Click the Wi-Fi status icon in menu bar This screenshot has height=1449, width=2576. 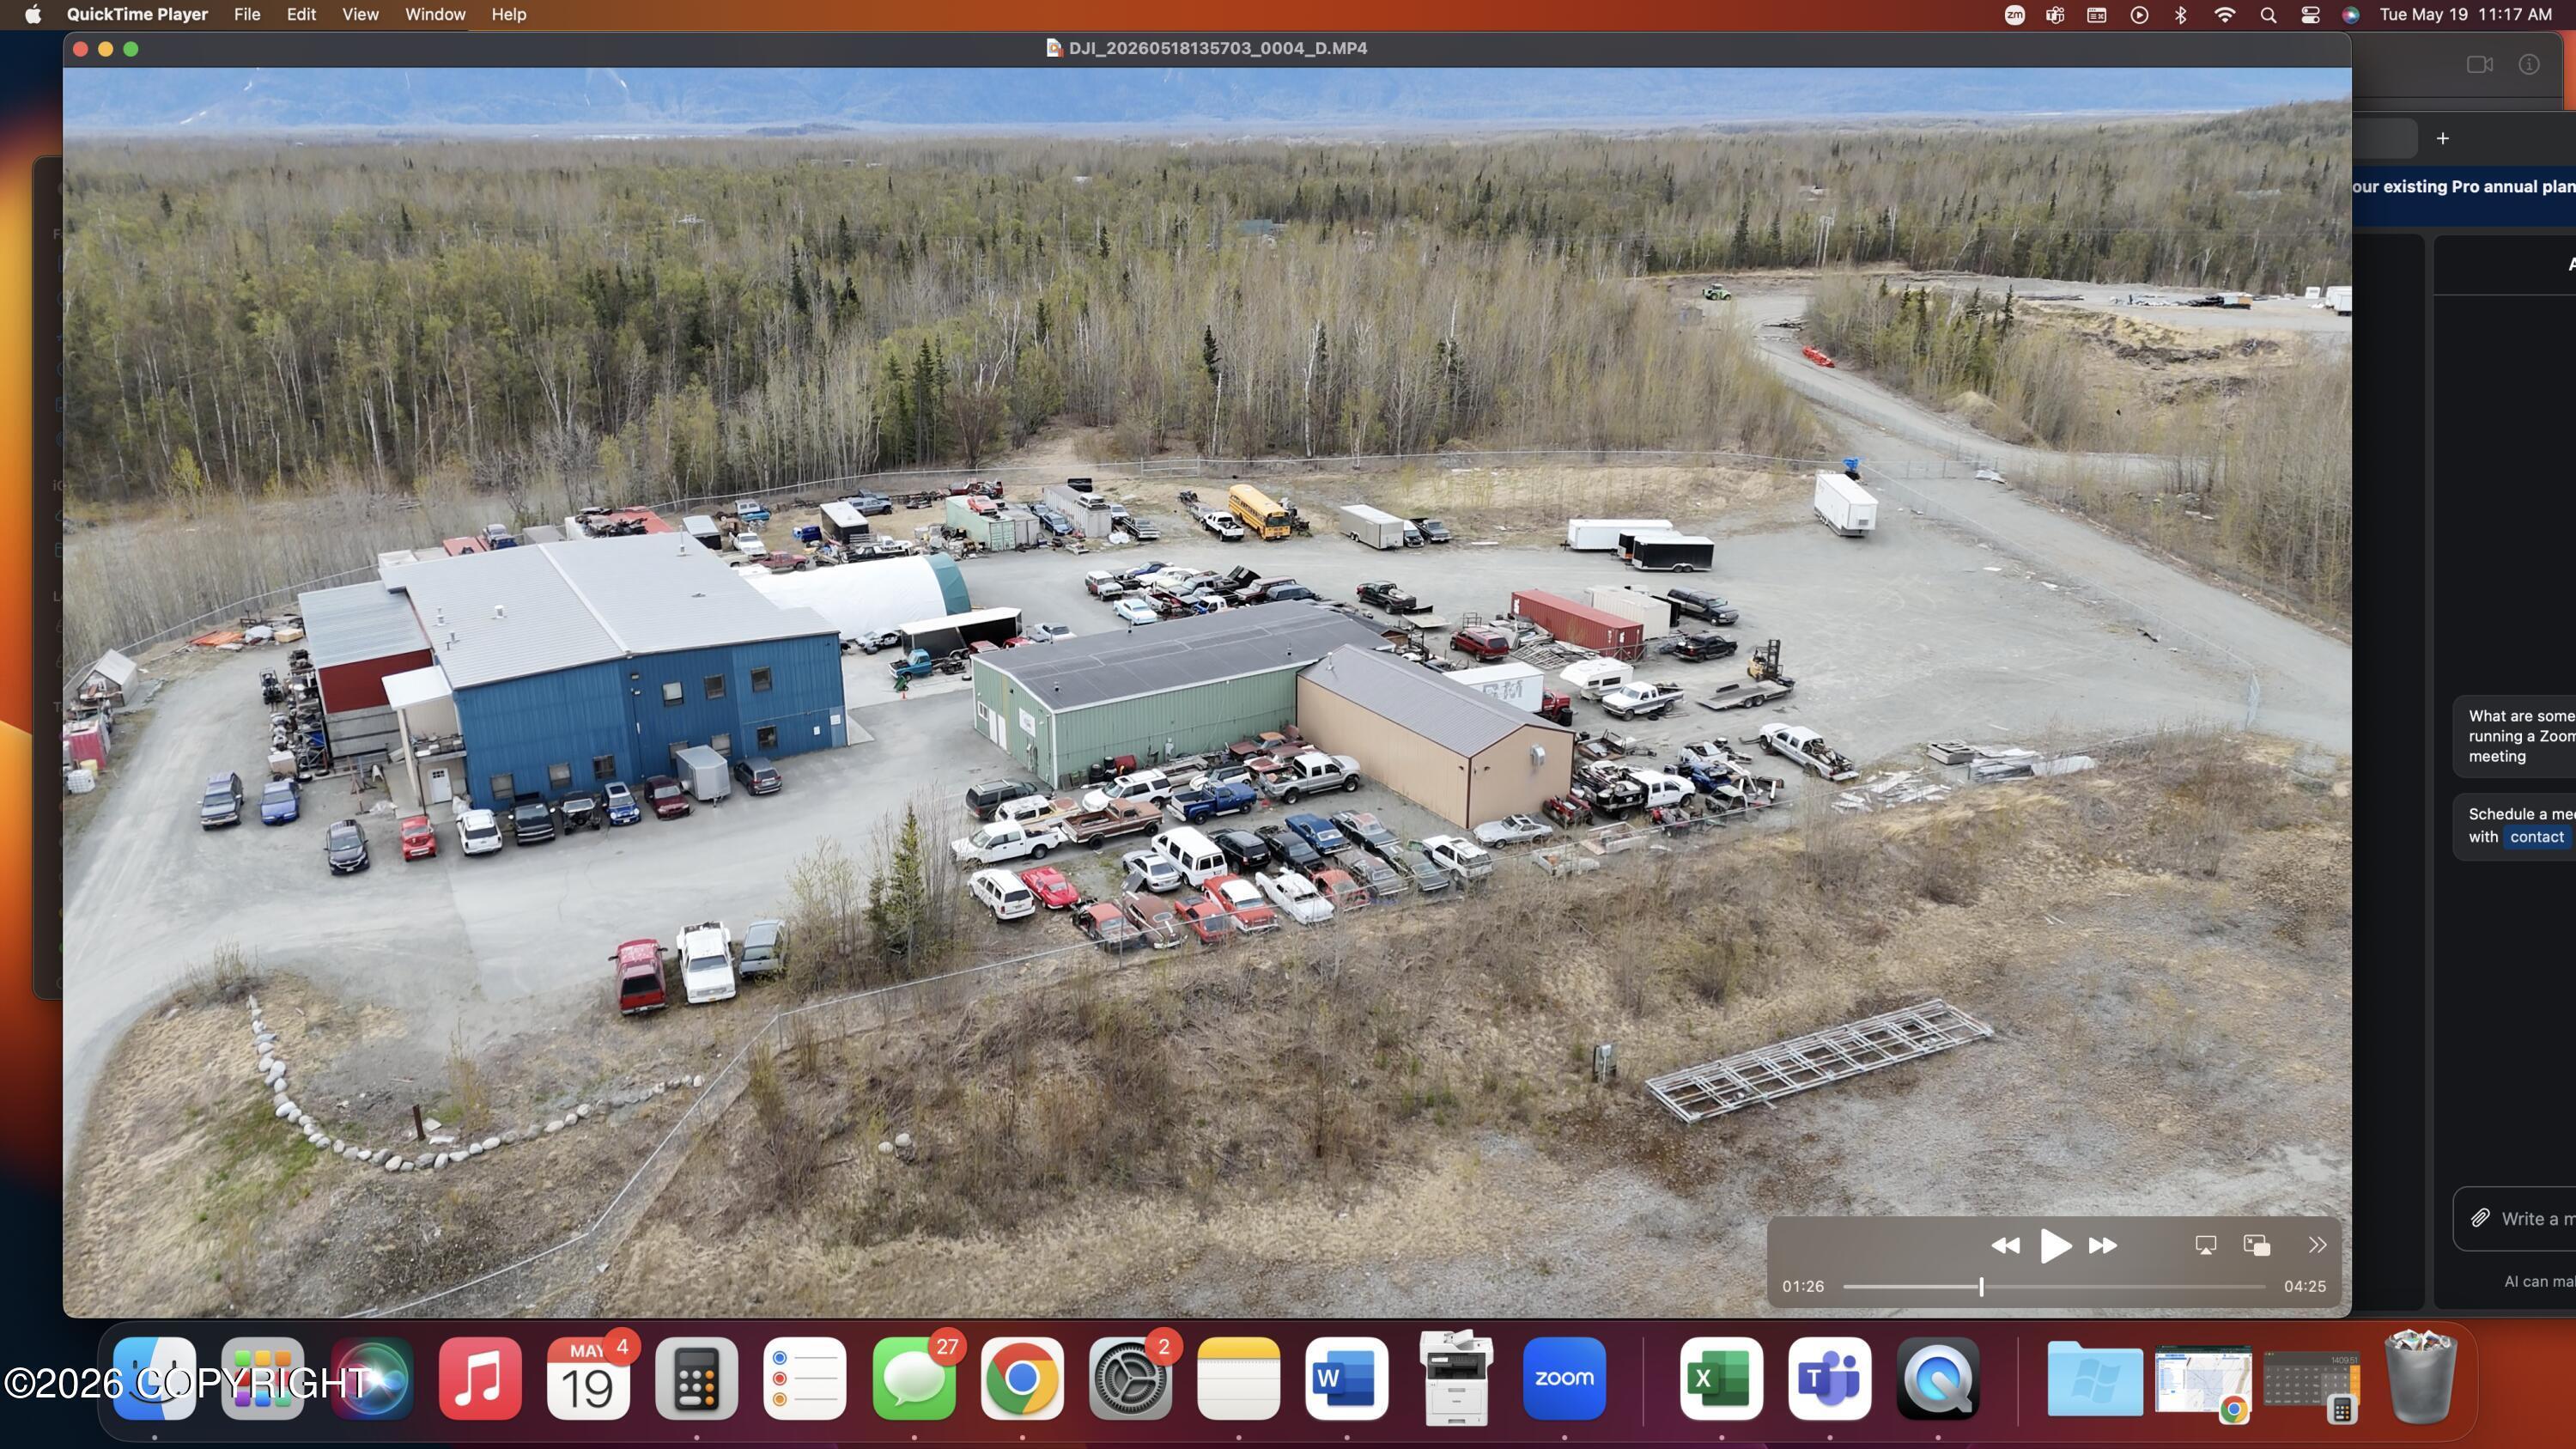pos(2224,14)
